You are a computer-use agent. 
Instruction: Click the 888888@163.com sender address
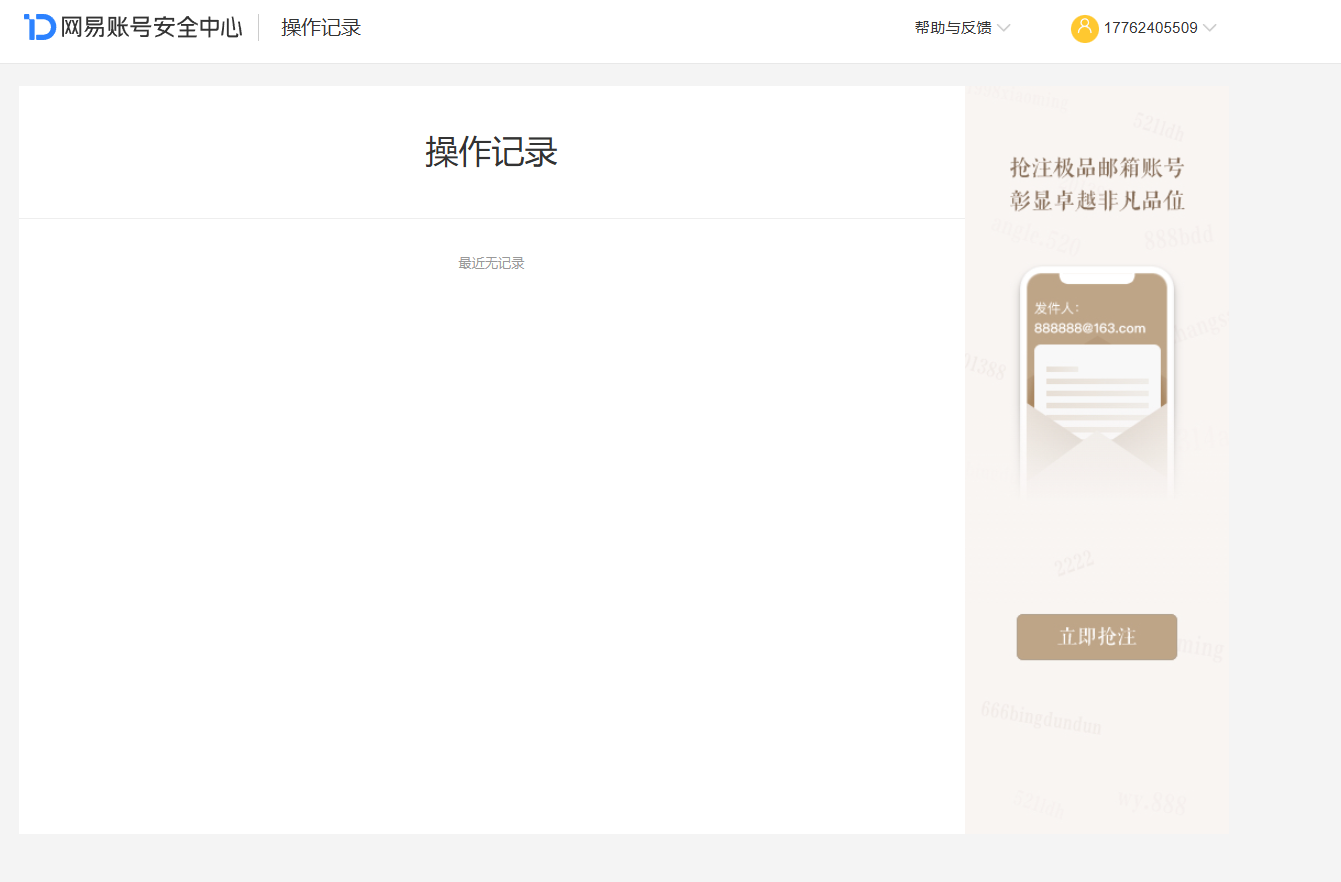pyautogui.click(x=1090, y=328)
